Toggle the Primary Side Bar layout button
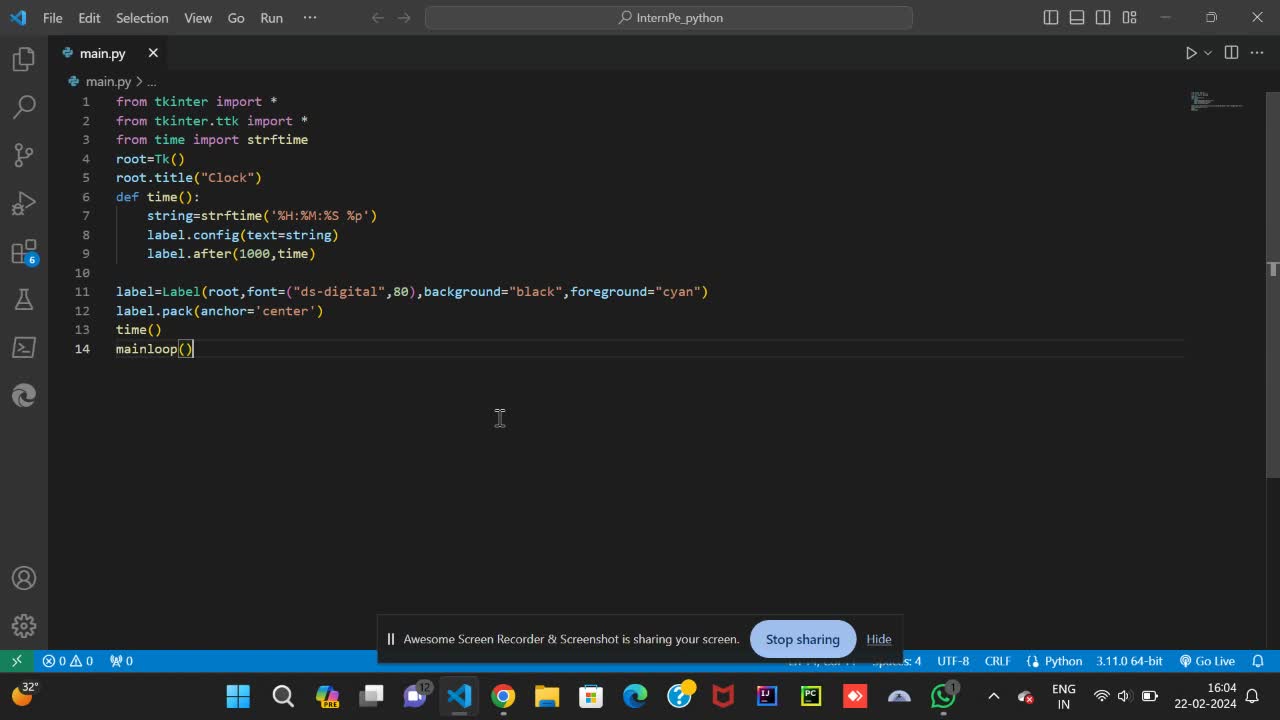1280x720 pixels. point(1051,17)
